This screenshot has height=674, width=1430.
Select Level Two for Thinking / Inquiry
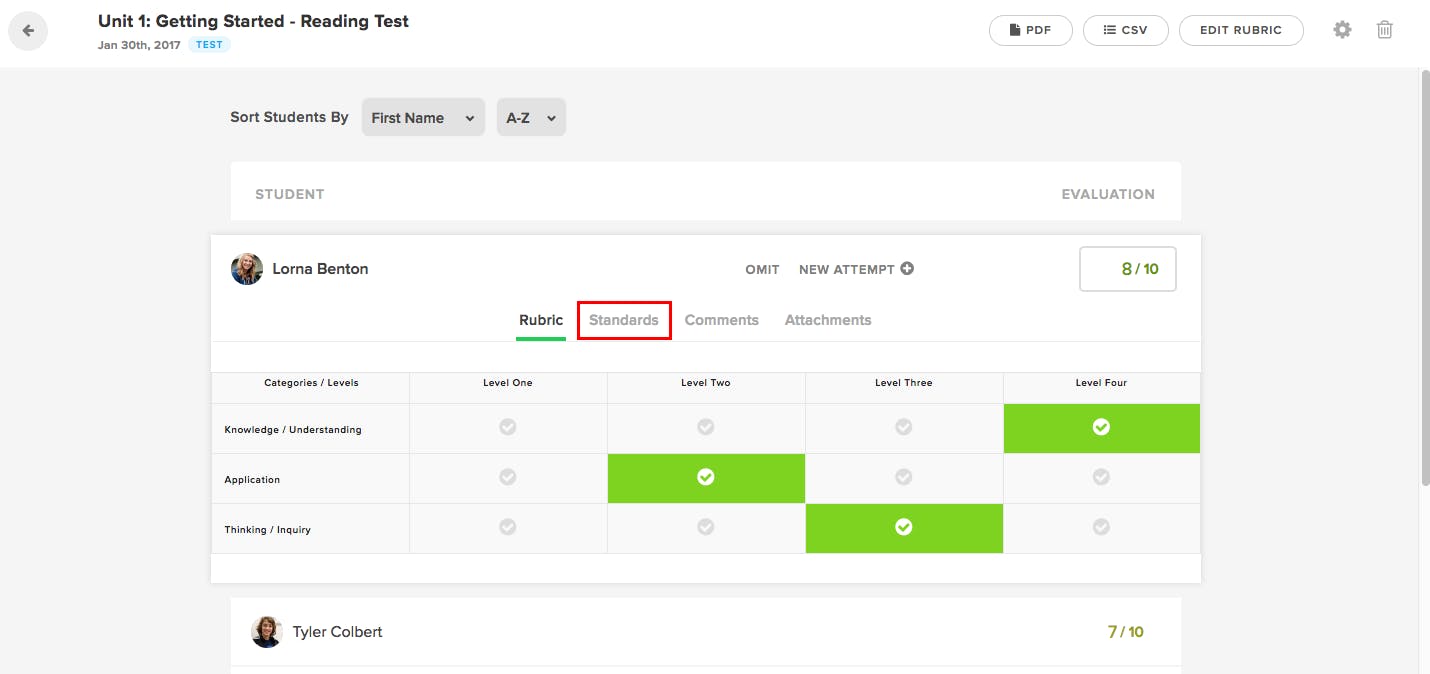pyautogui.click(x=706, y=527)
